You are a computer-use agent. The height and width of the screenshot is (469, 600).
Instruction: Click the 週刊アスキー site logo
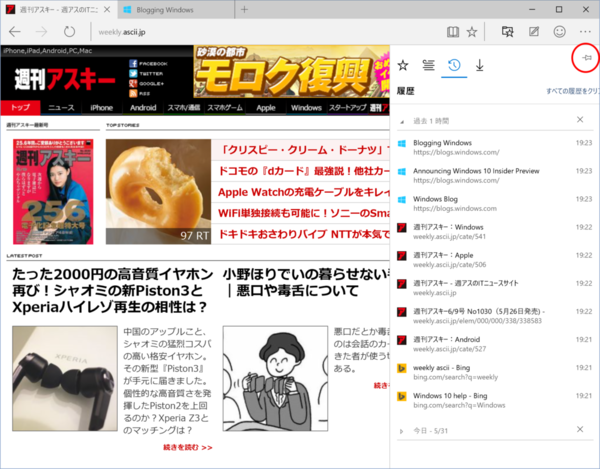64,80
